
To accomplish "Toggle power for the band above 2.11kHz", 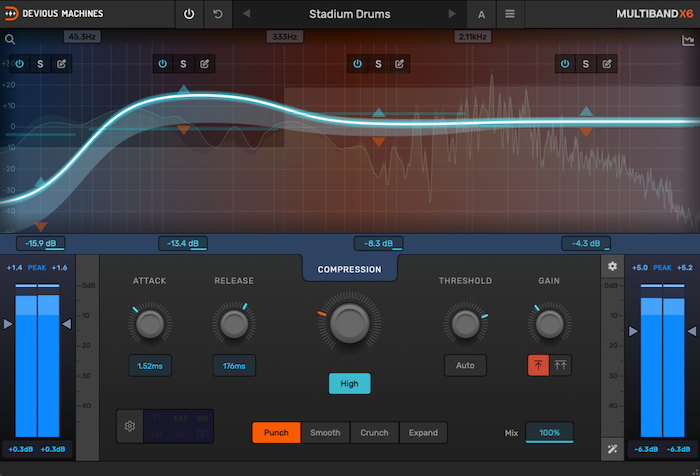I will (565, 64).
